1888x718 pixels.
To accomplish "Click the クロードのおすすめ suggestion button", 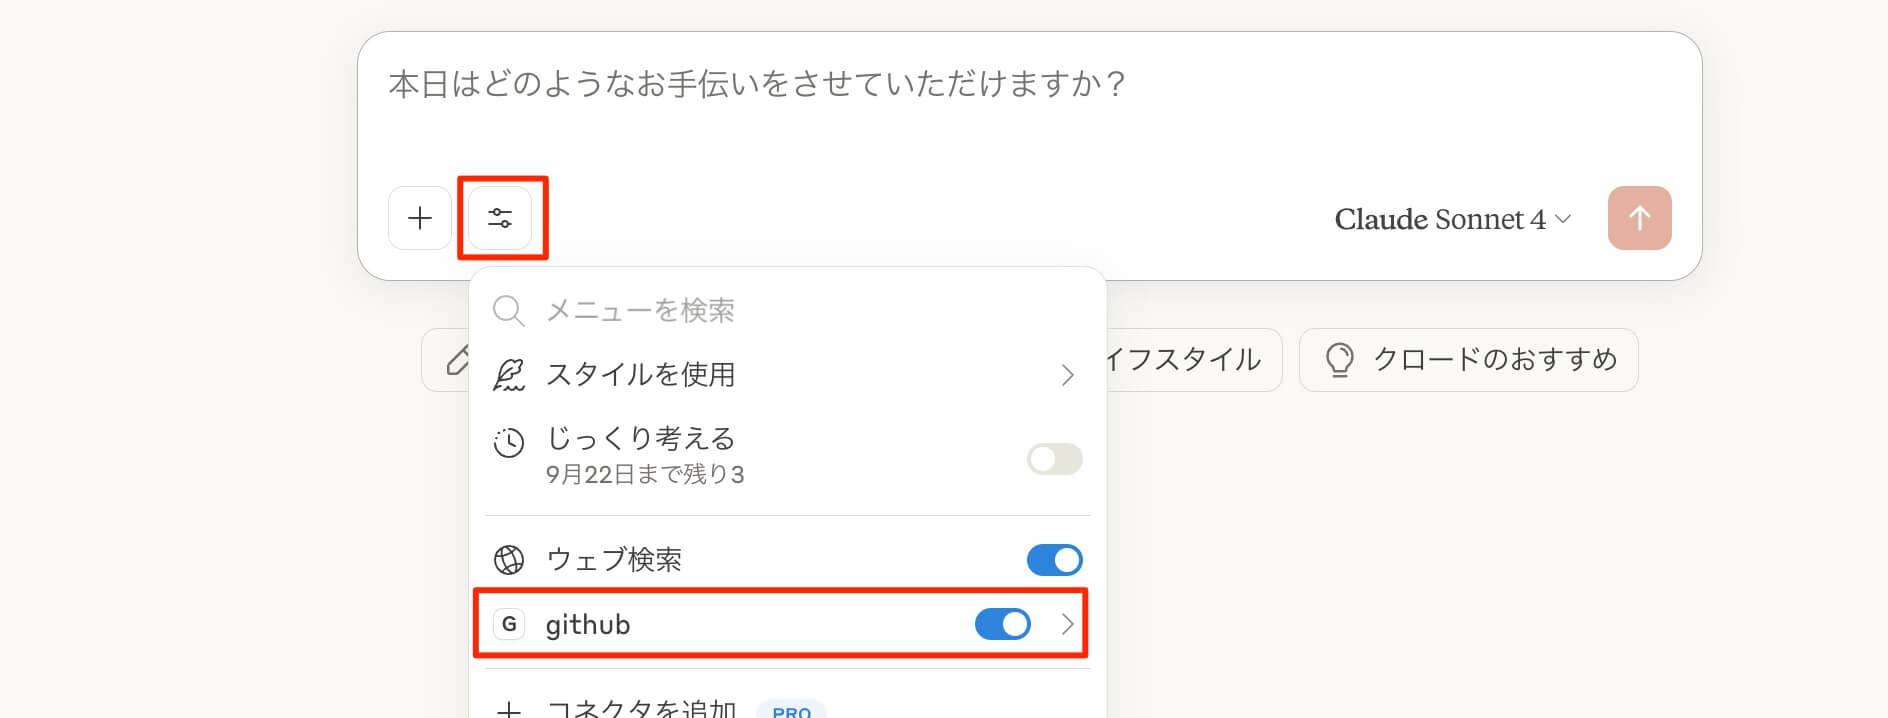I will 1468,360.
